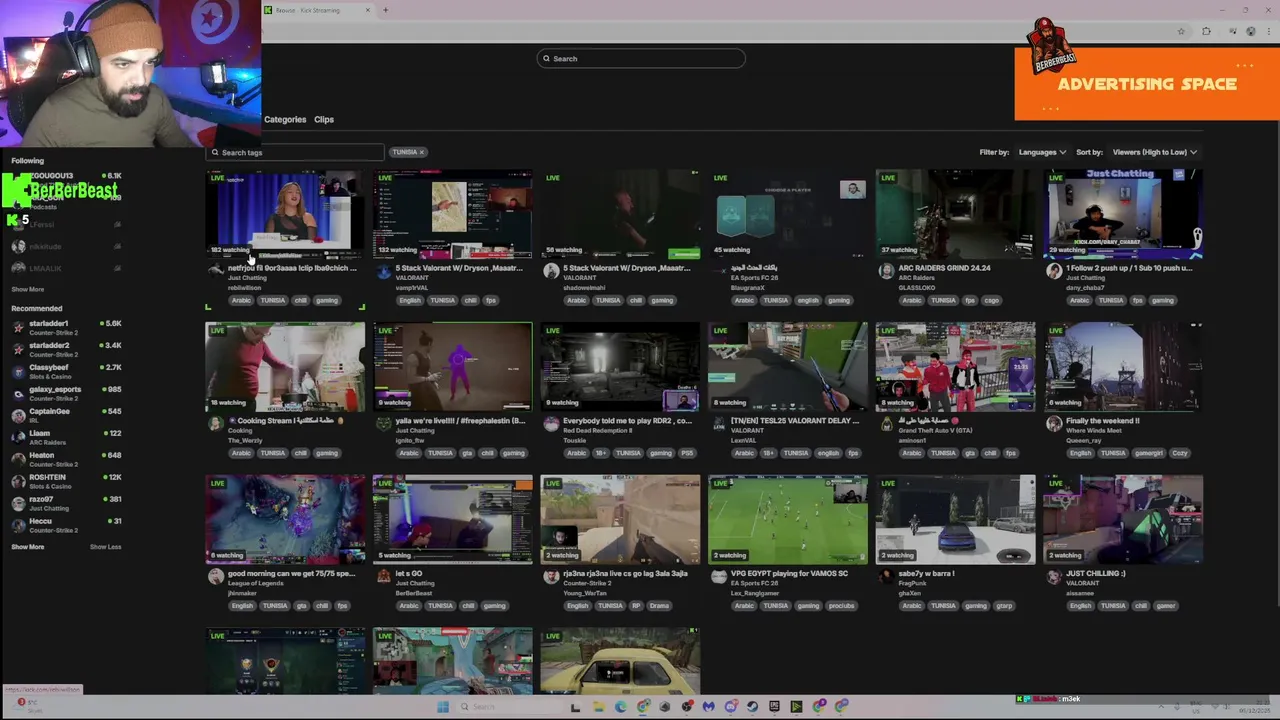Click the Search tags input field
Image resolution: width=1280 pixels, height=720 pixels.
click(296, 153)
